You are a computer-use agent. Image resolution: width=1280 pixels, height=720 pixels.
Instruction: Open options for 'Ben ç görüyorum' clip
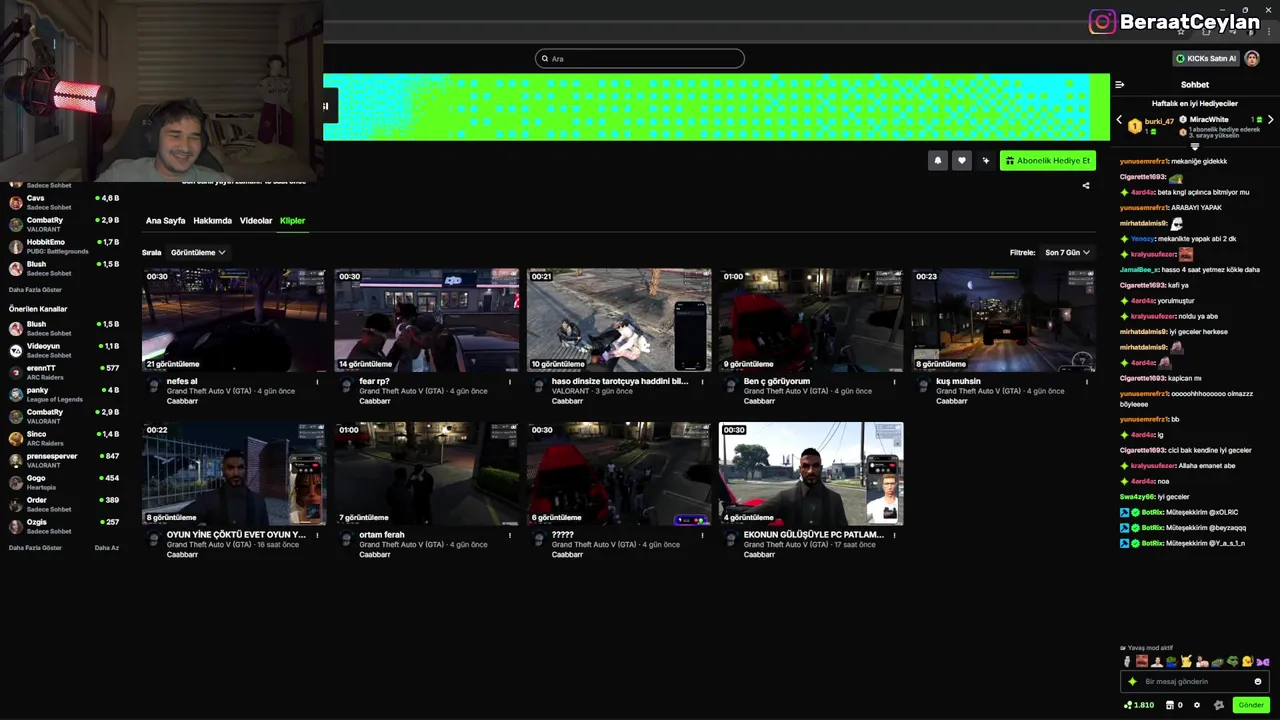894,381
